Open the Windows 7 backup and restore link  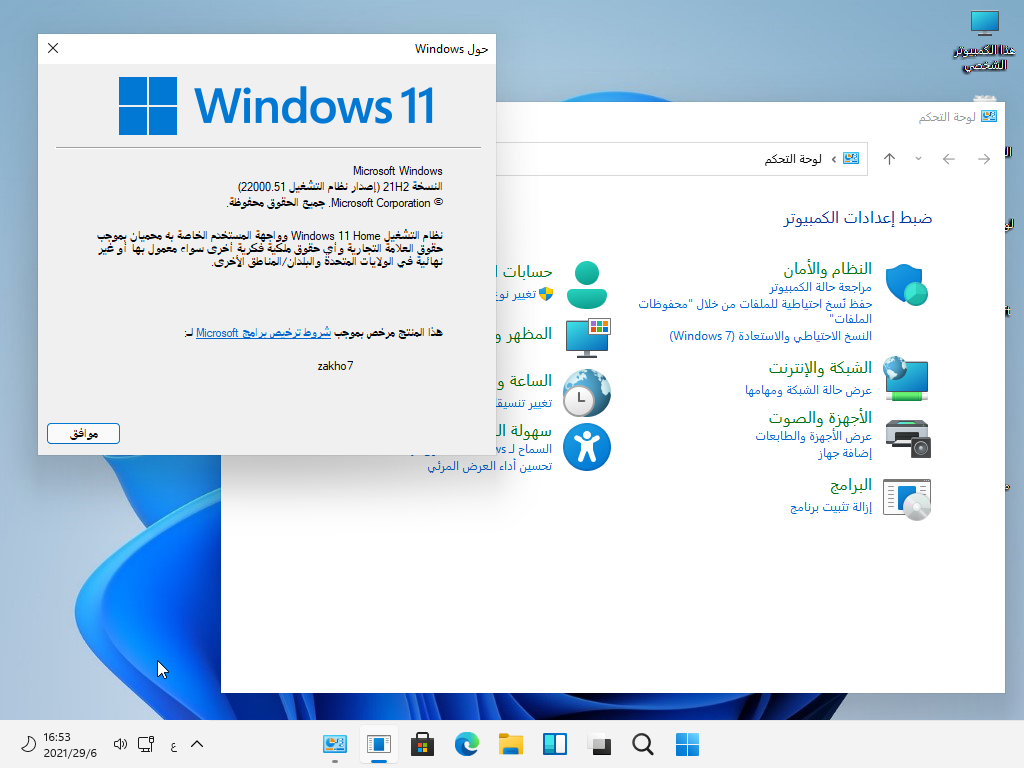771,336
